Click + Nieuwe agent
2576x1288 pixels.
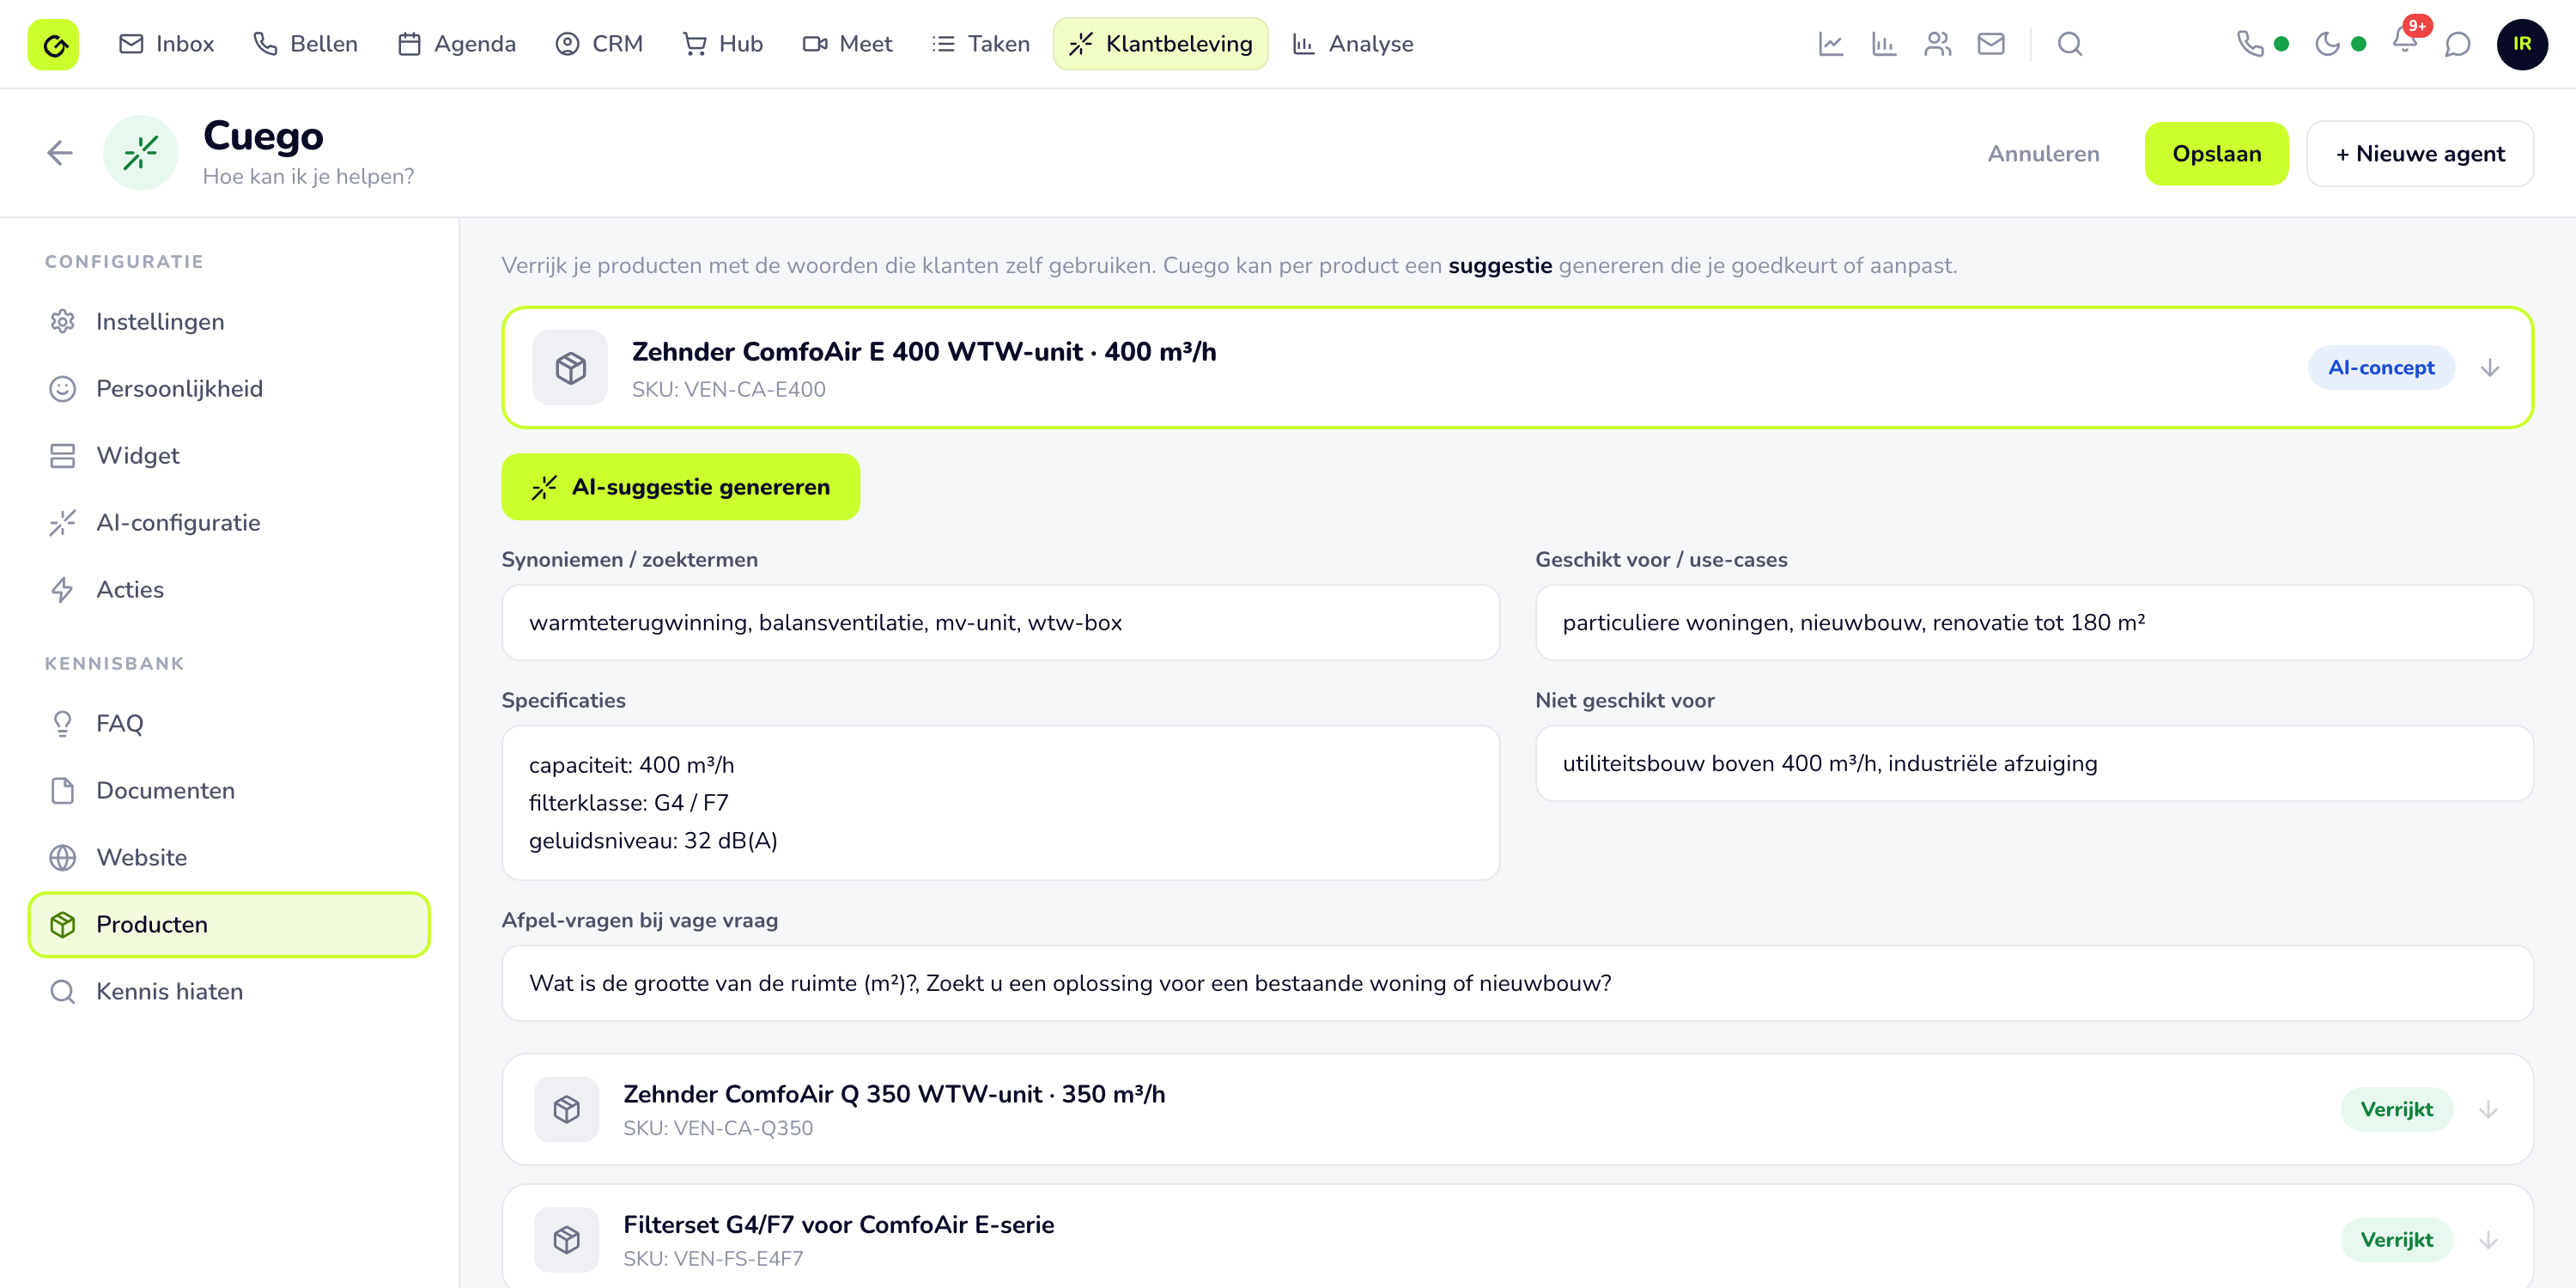(x=2420, y=154)
